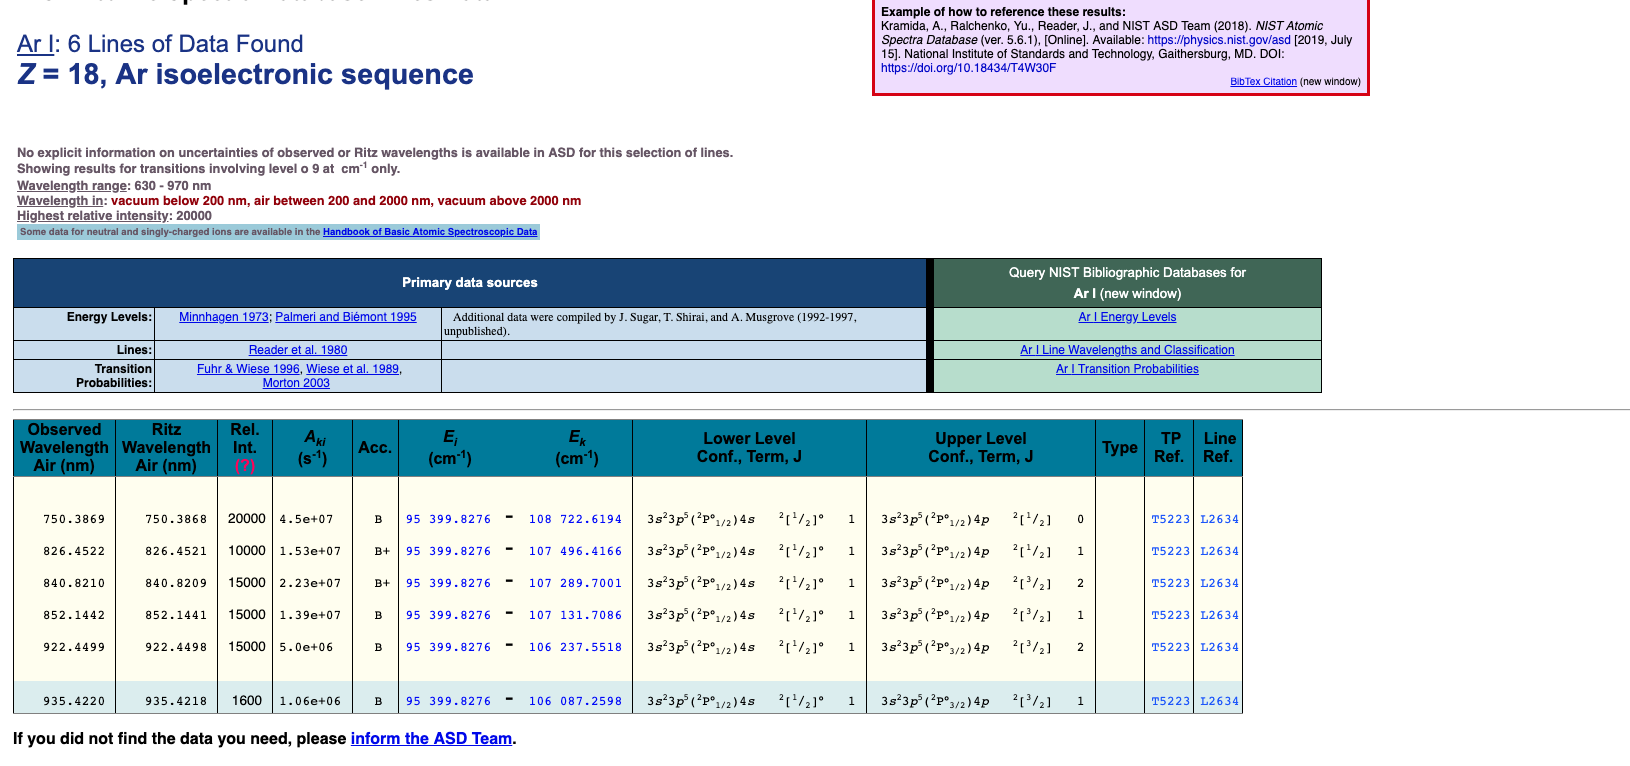
Task: Click the Wavelength range label link
Action: tap(72, 186)
